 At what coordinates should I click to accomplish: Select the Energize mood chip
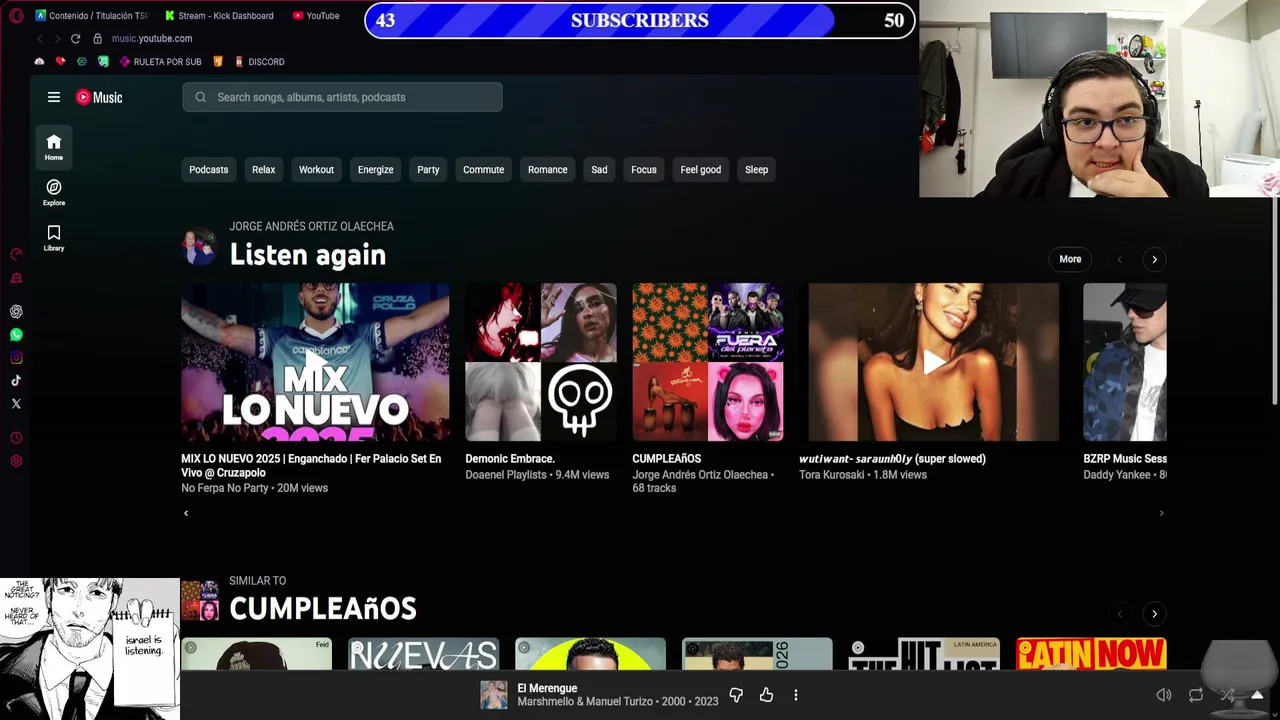pyautogui.click(x=376, y=170)
